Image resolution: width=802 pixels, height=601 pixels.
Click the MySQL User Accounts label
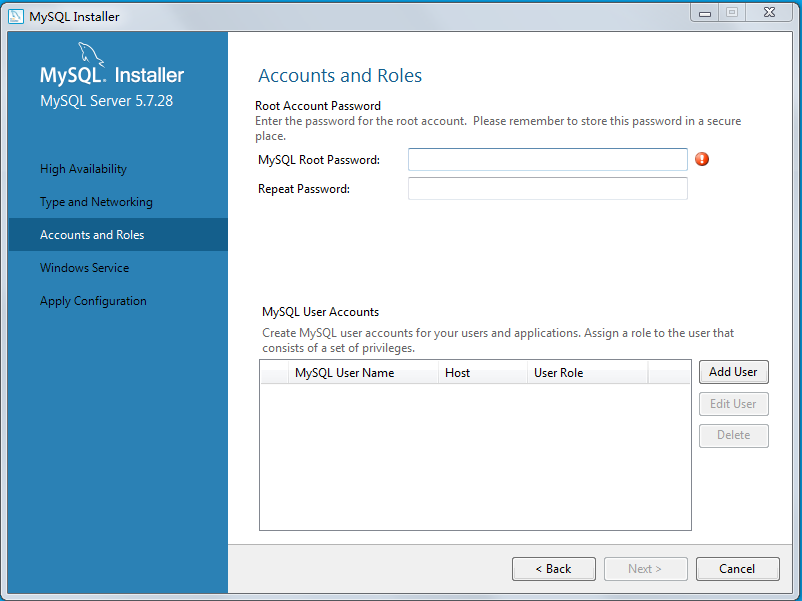tap(321, 312)
